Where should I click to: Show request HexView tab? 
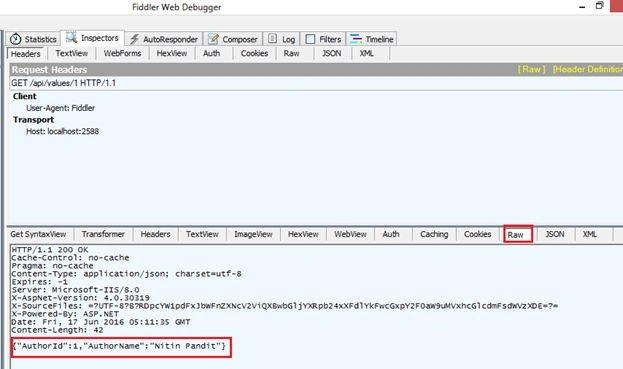tap(172, 53)
